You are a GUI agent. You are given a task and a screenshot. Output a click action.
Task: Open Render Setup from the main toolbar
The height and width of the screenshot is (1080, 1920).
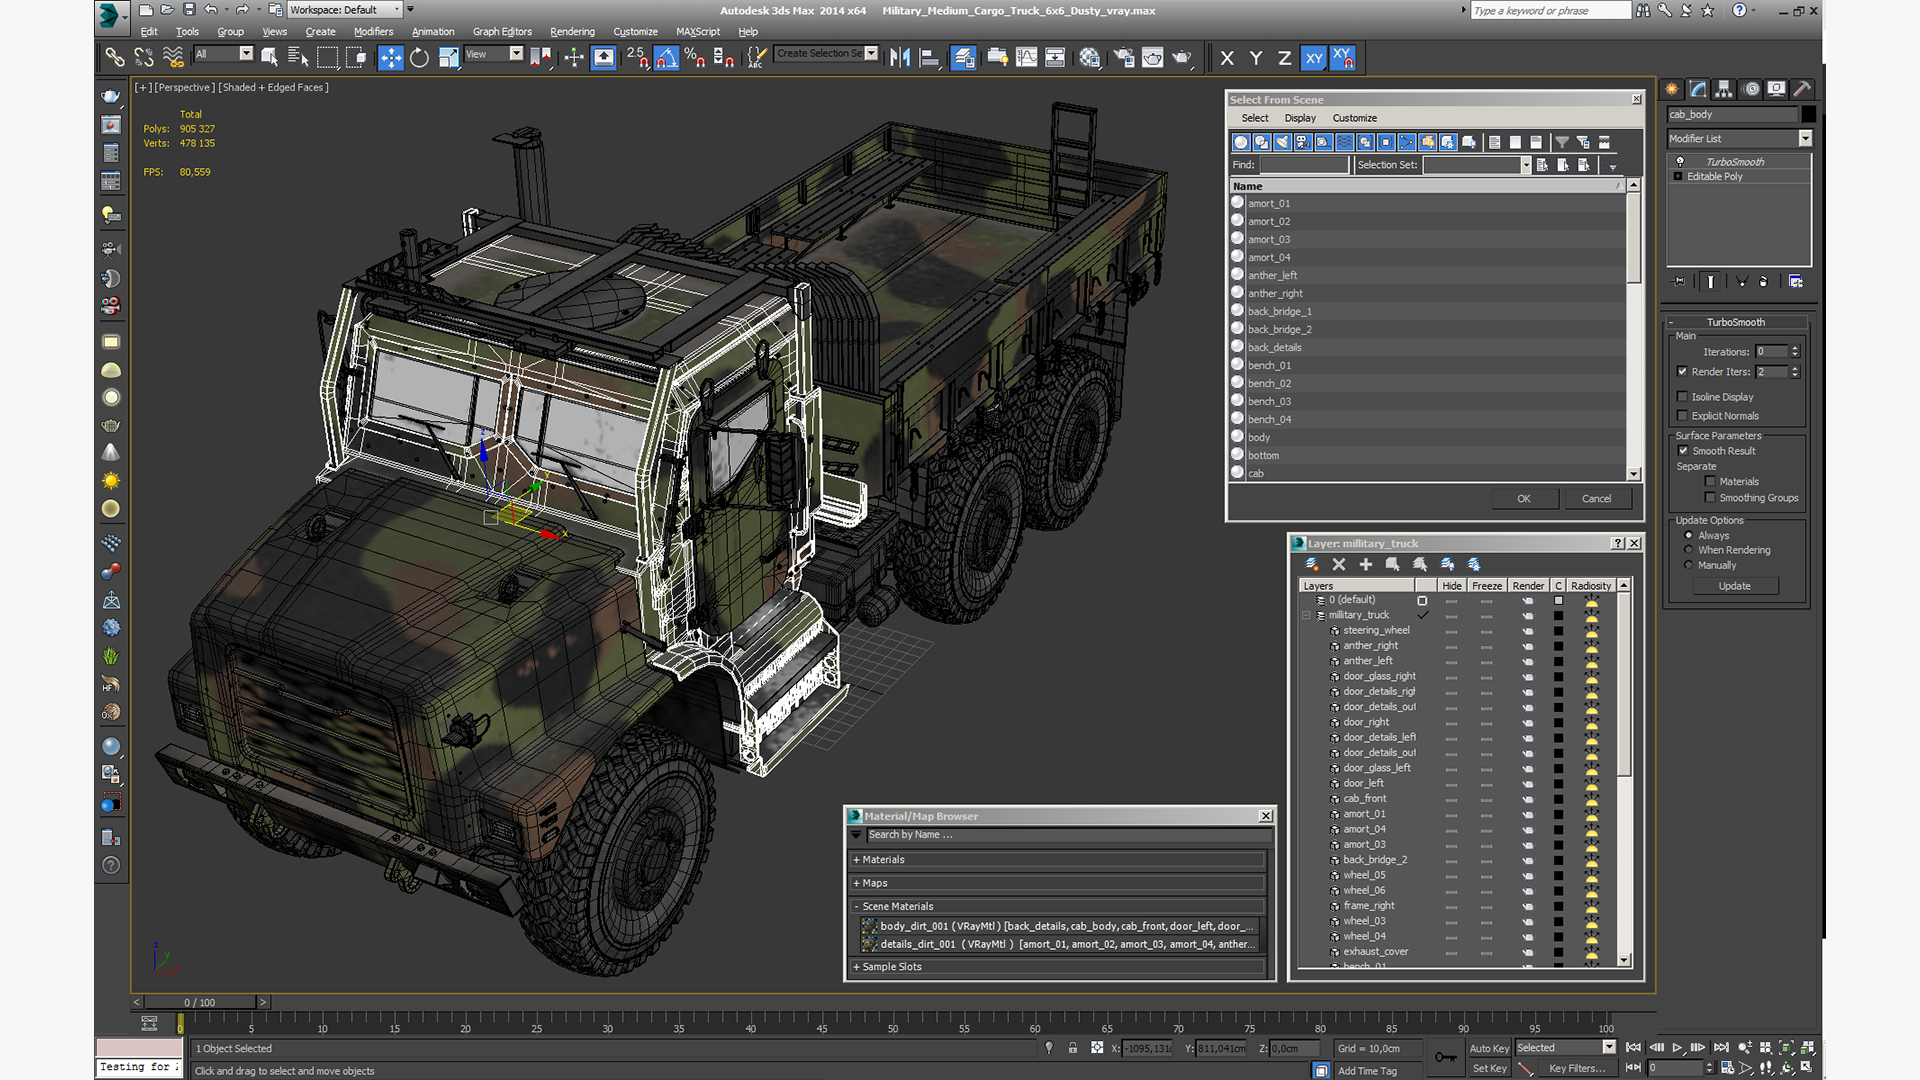(1124, 58)
